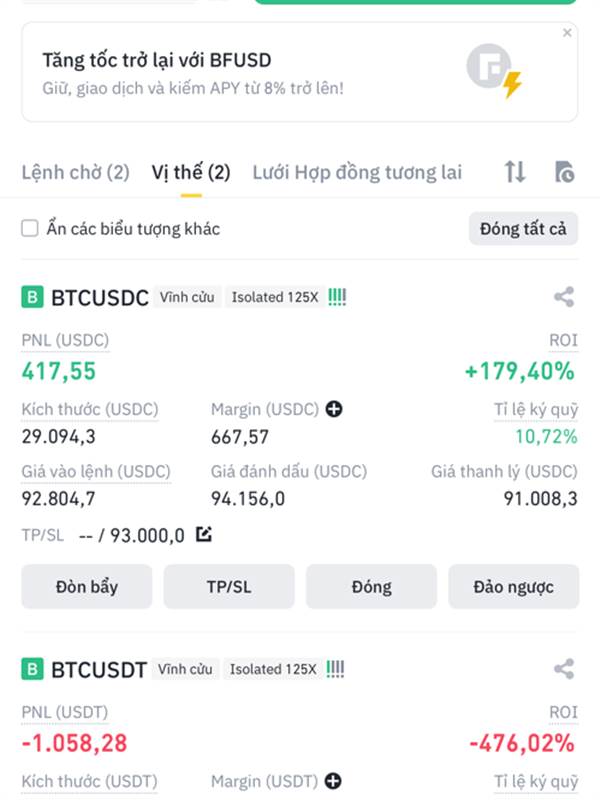Tap the BTCUSDC risk level bars indicator
The image size is (600, 800).
click(x=337, y=297)
